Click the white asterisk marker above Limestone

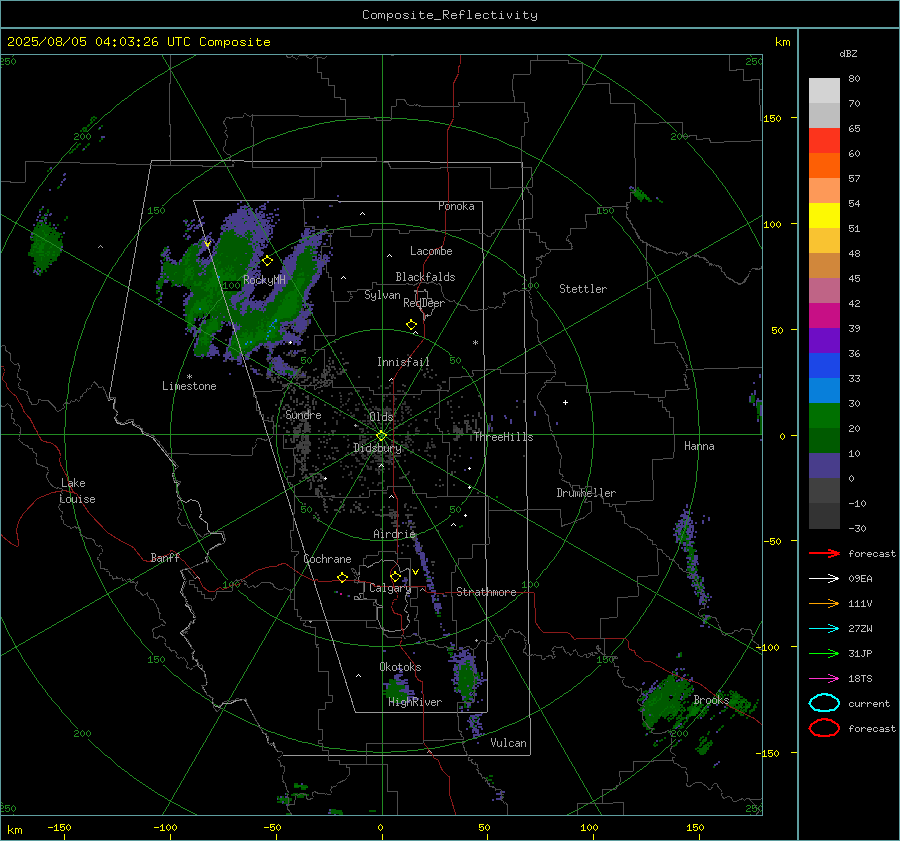[x=189, y=377]
